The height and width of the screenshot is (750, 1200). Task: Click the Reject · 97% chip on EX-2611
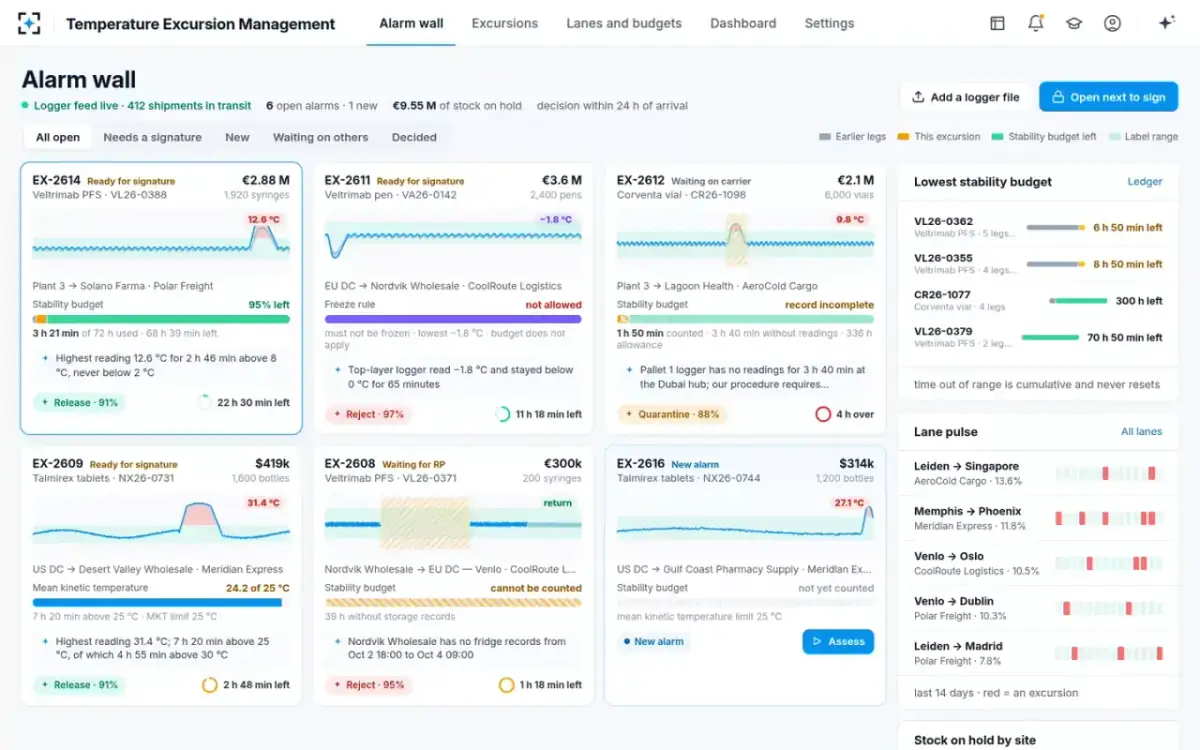368,414
